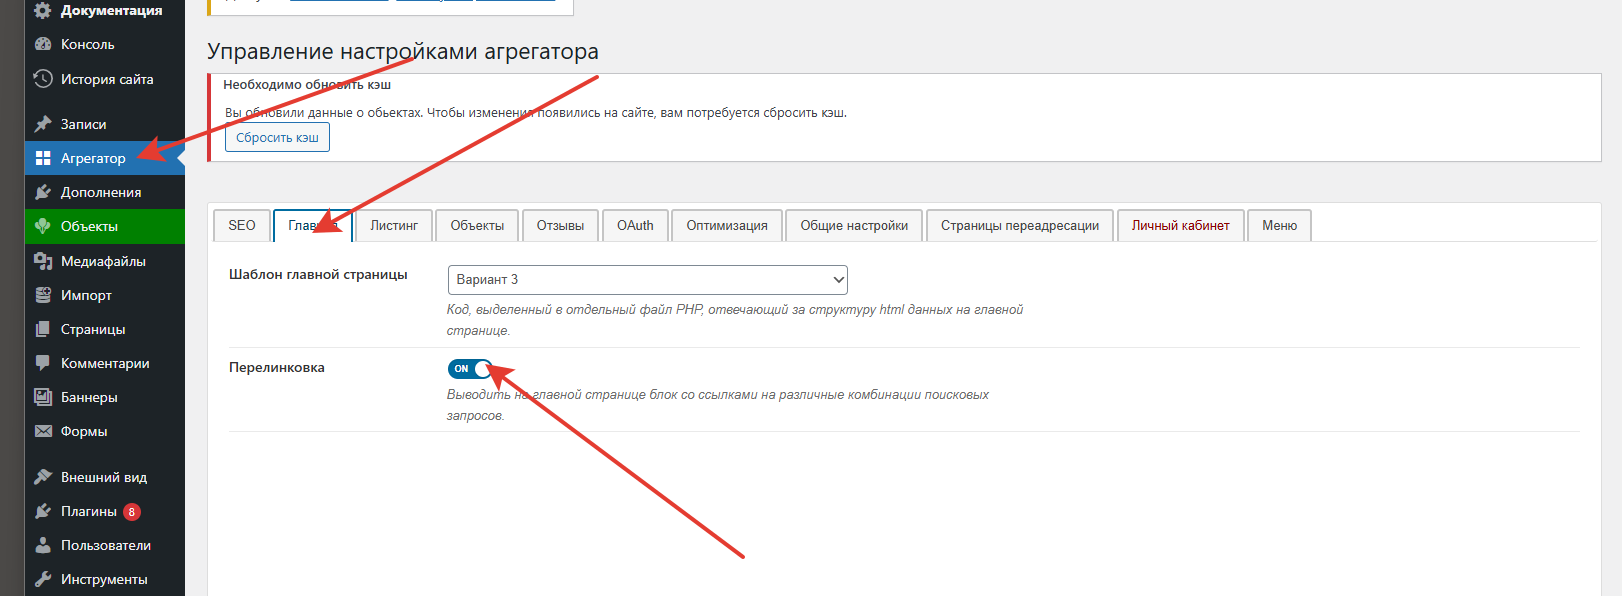Open Posts via the pushpin icon

click(43, 124)
